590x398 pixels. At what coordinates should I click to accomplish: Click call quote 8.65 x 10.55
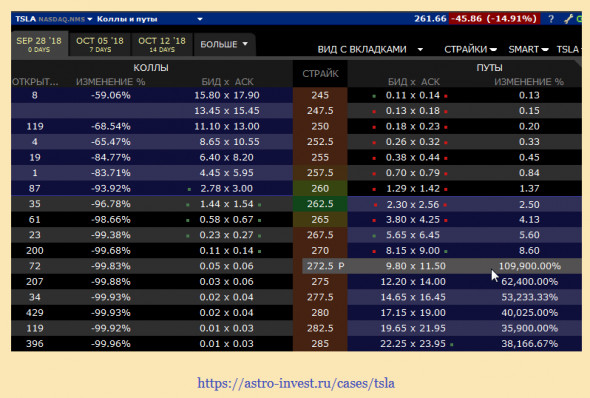[x=230, y=142]
